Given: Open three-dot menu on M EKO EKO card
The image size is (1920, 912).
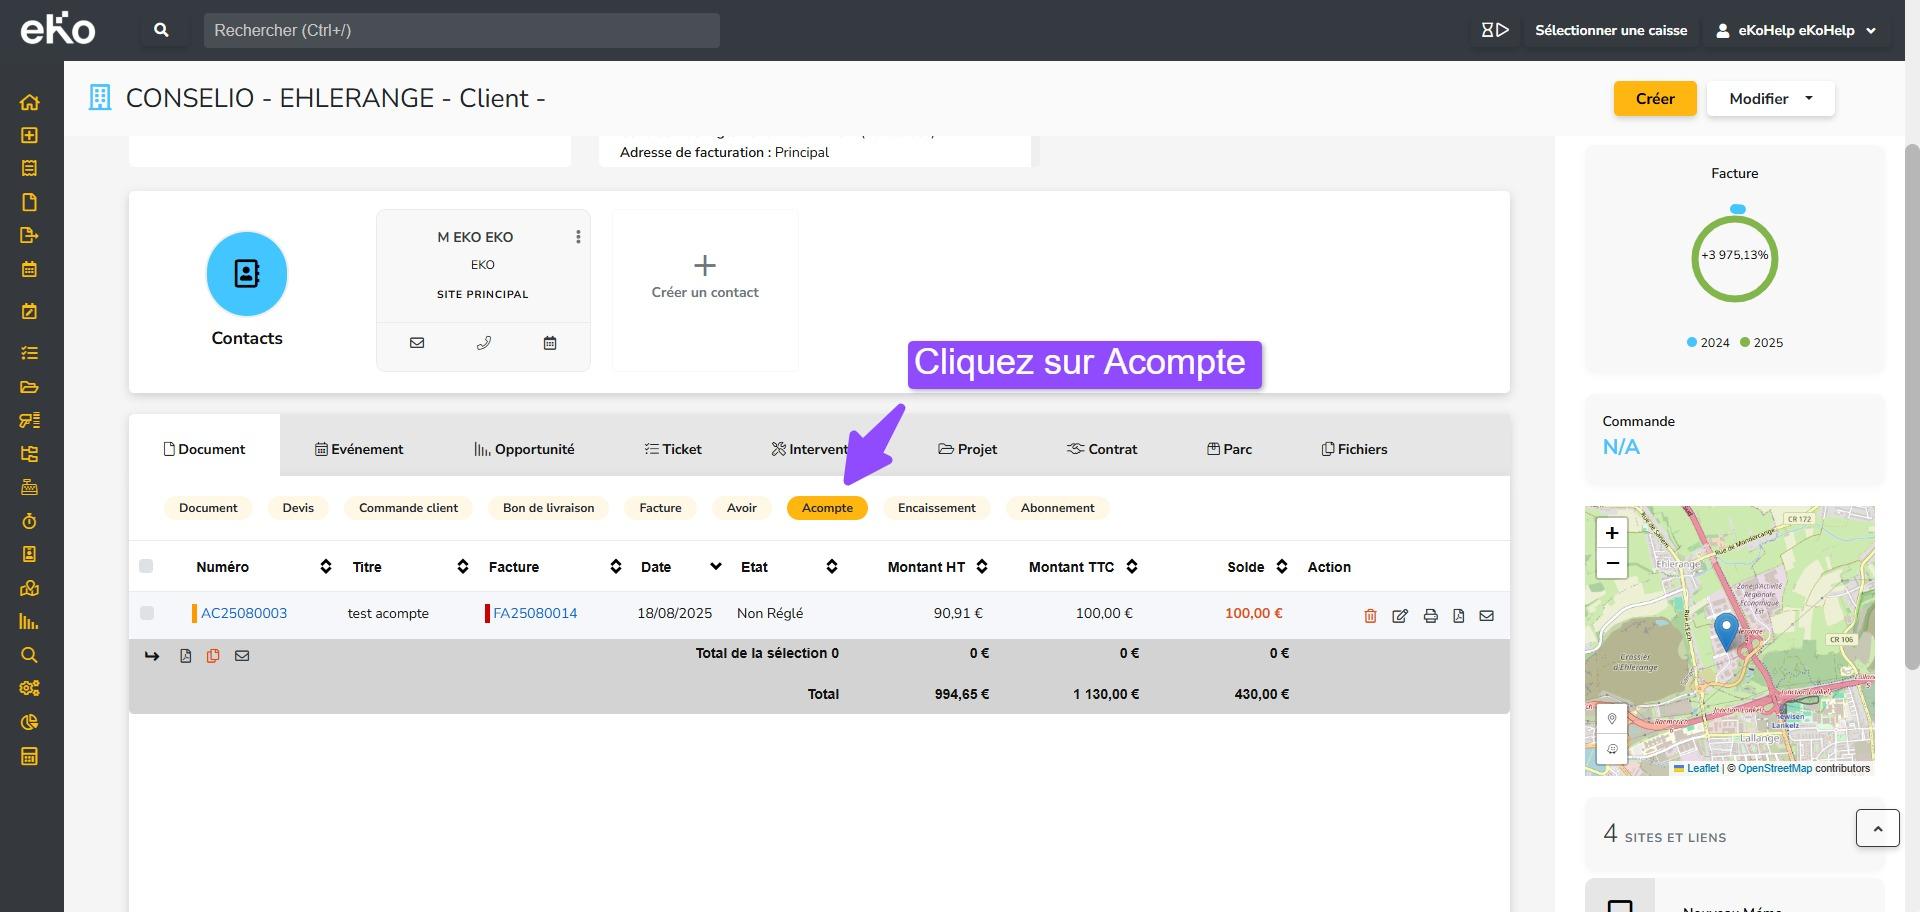Looking at the screenshot, I should (577, 237).
